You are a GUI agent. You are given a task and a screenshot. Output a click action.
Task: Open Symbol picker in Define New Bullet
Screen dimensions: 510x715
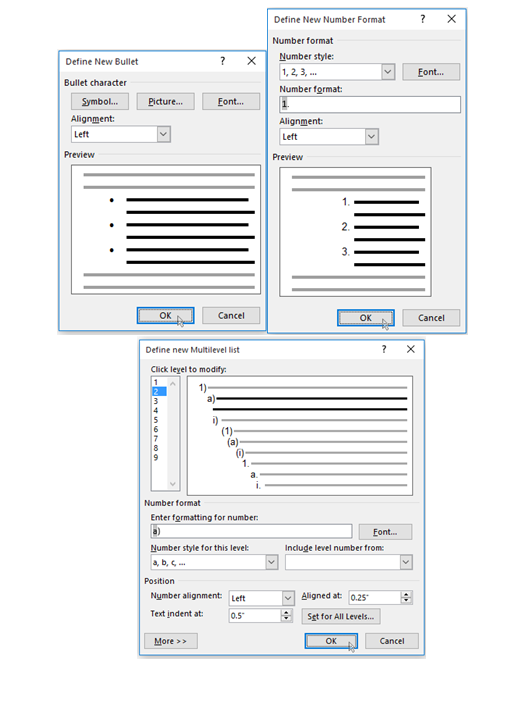click(99, 101)
